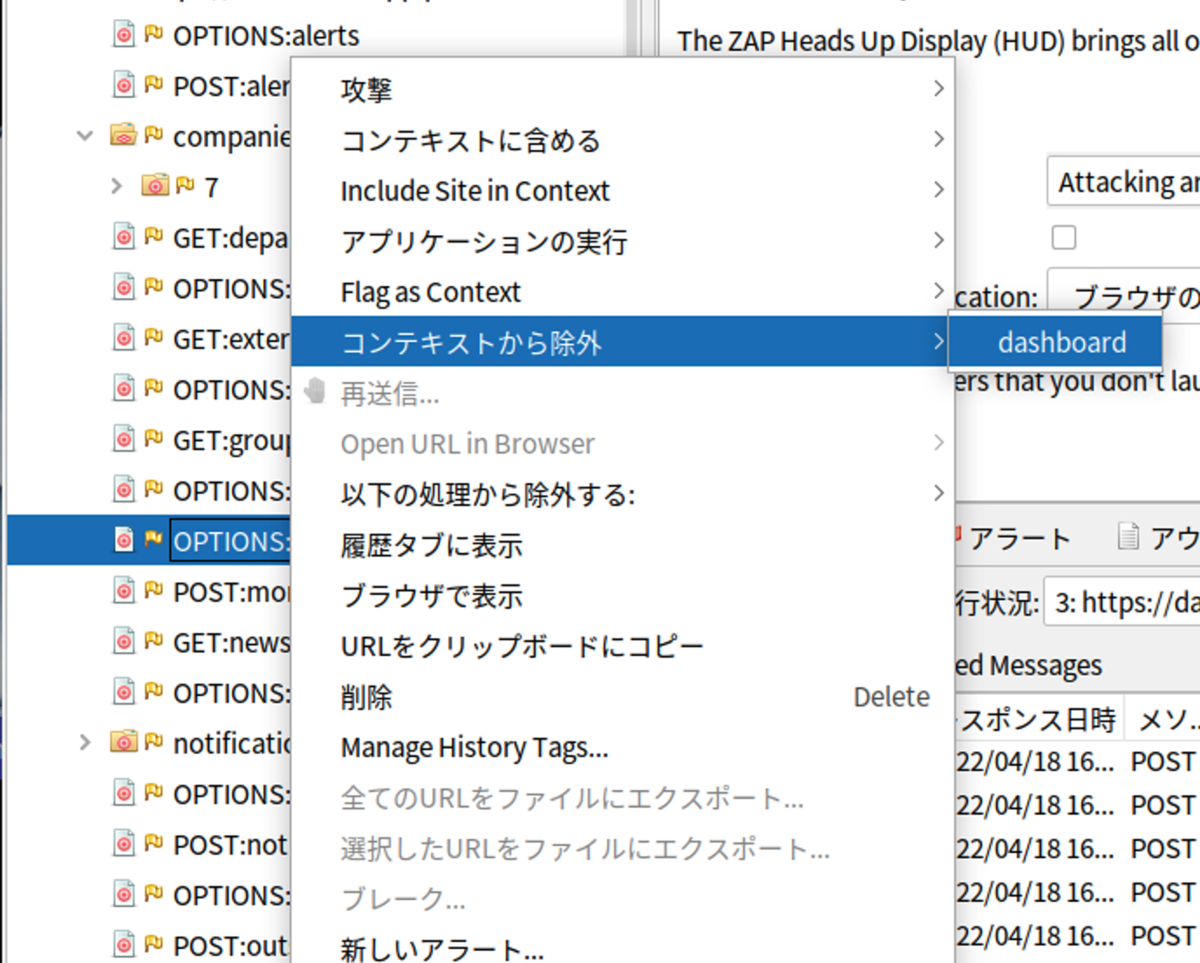This screenshot has height=963, width=1200.
Task: Click the page icon beside OPTIONS:alerts
Action: pos(124,35)
